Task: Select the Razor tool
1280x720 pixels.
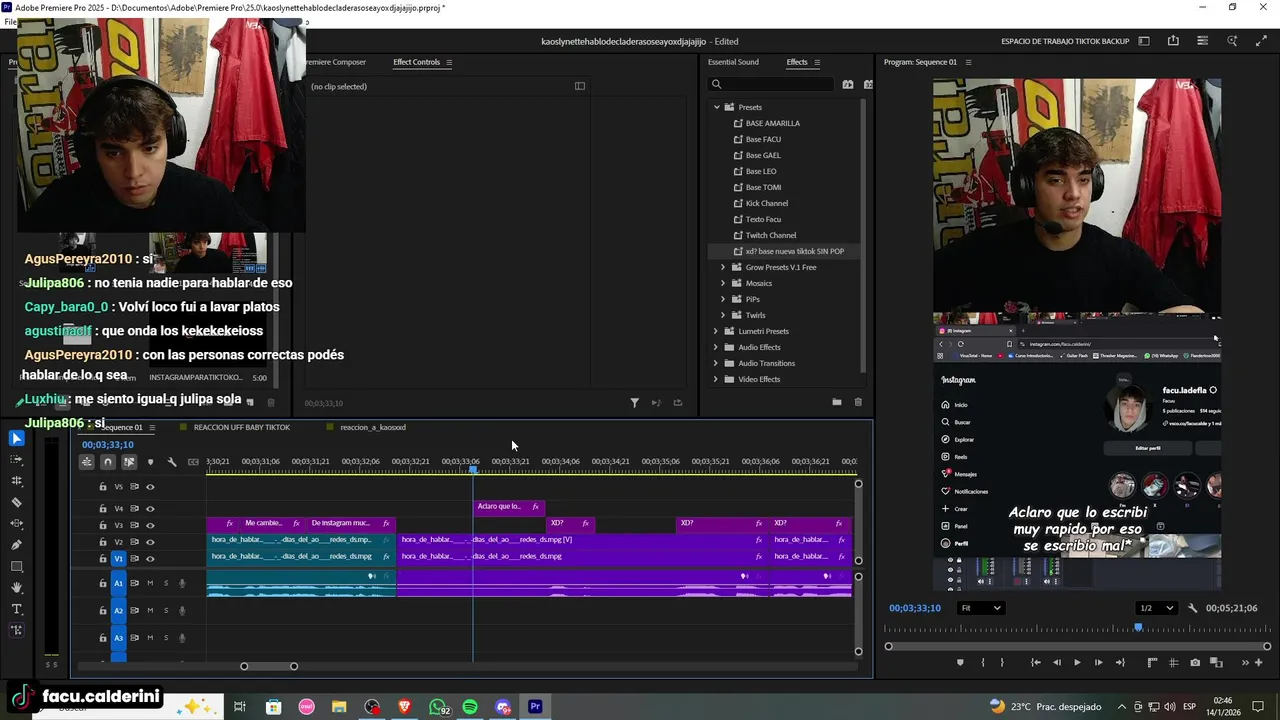Action: 16,503
